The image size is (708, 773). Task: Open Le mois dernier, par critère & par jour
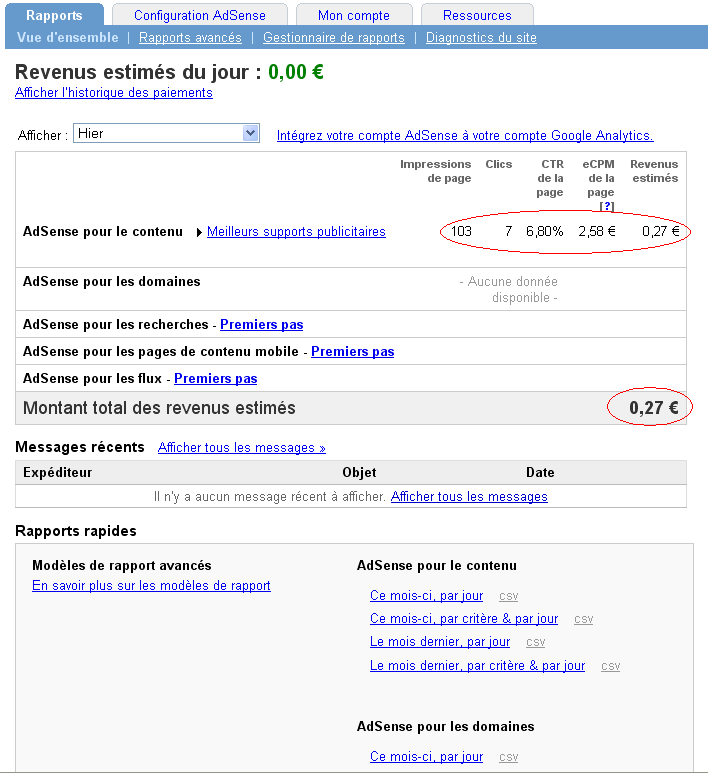(477, 666)
